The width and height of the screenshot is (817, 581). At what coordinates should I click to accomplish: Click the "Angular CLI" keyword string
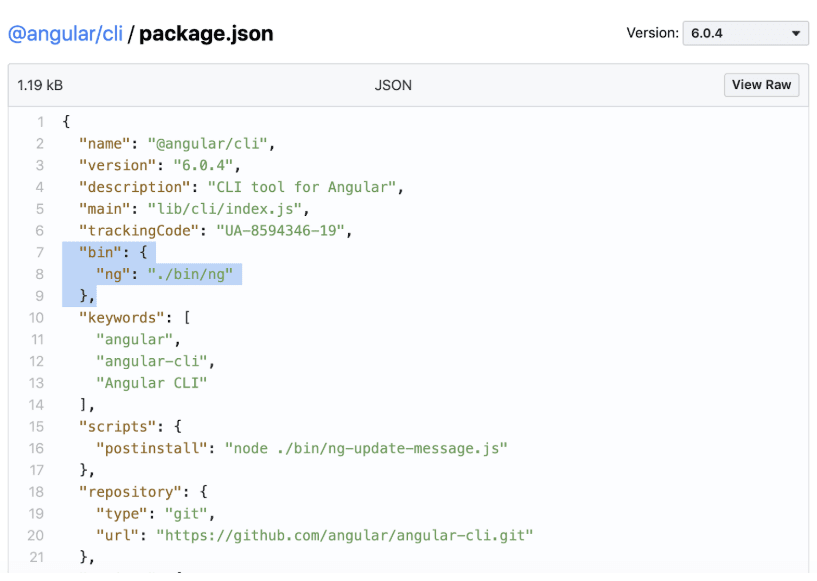pos(152,384)
